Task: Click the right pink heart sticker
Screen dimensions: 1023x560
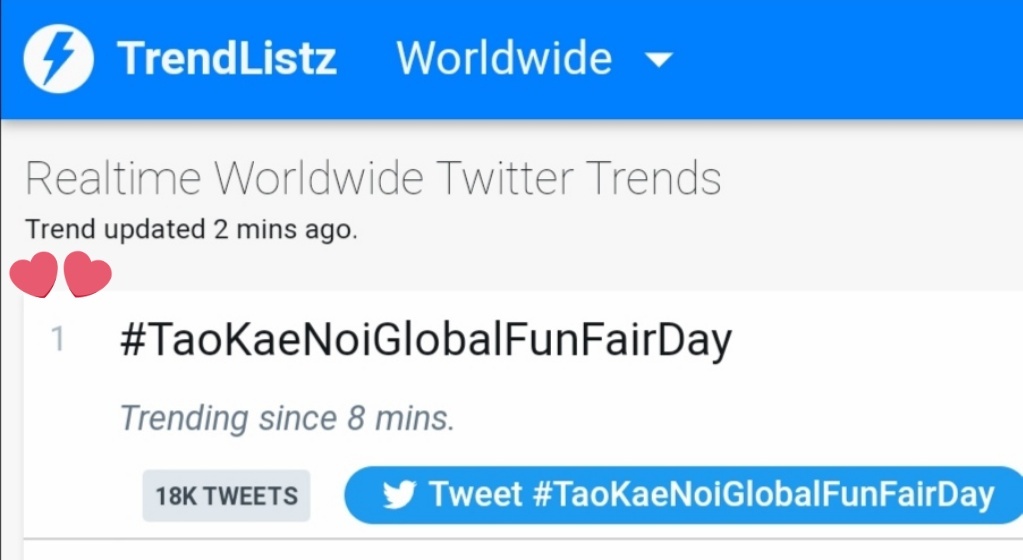Action: 87,274
